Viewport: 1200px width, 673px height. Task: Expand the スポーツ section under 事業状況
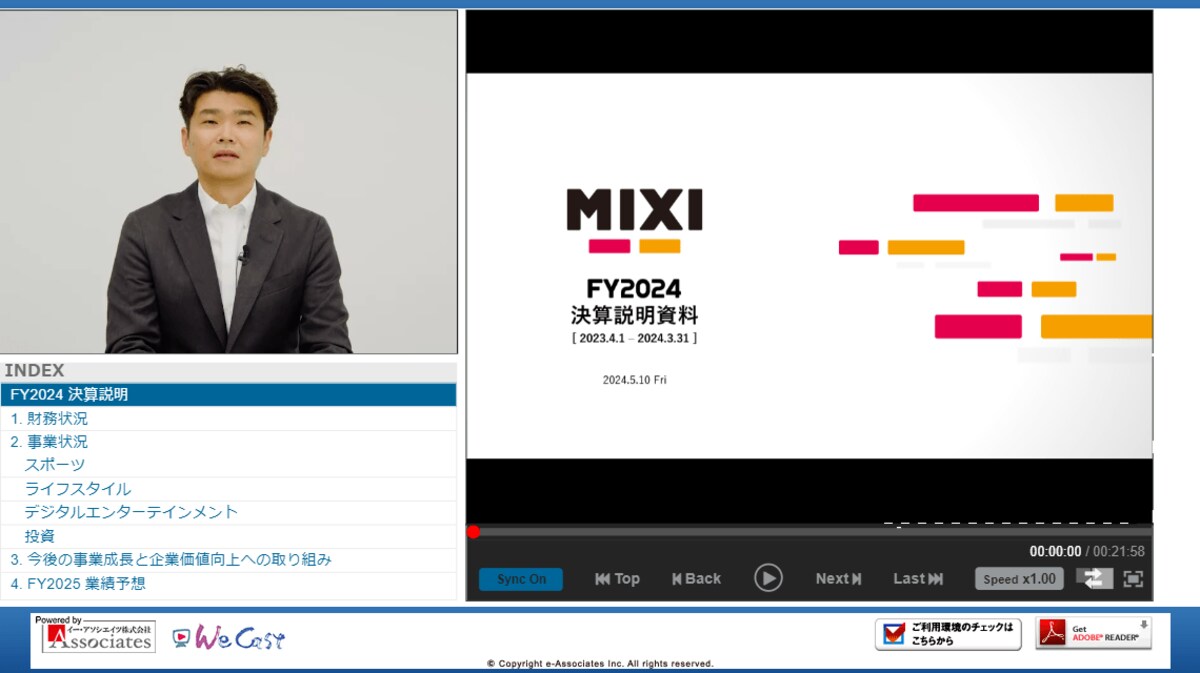55,465
